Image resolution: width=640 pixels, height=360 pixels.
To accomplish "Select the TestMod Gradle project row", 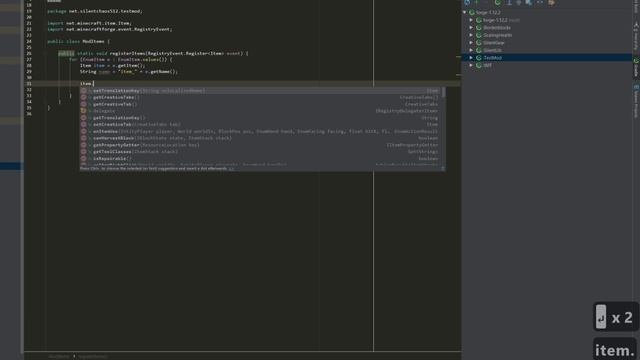I will (547, 58).
